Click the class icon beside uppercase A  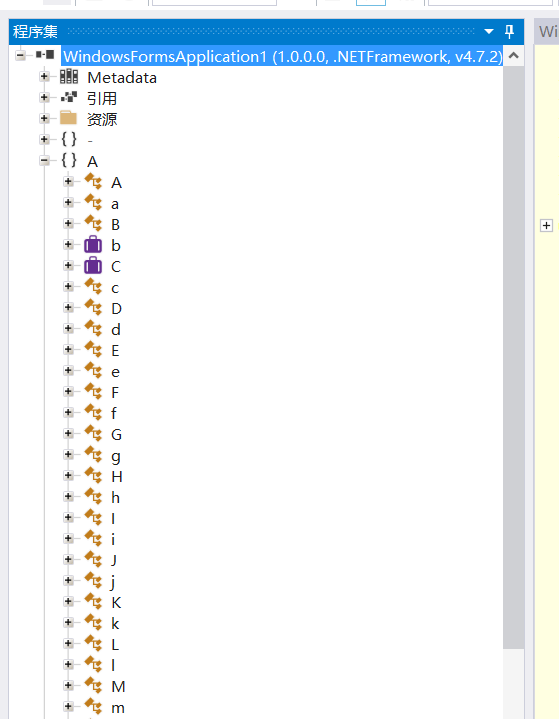tap(94, 182)
